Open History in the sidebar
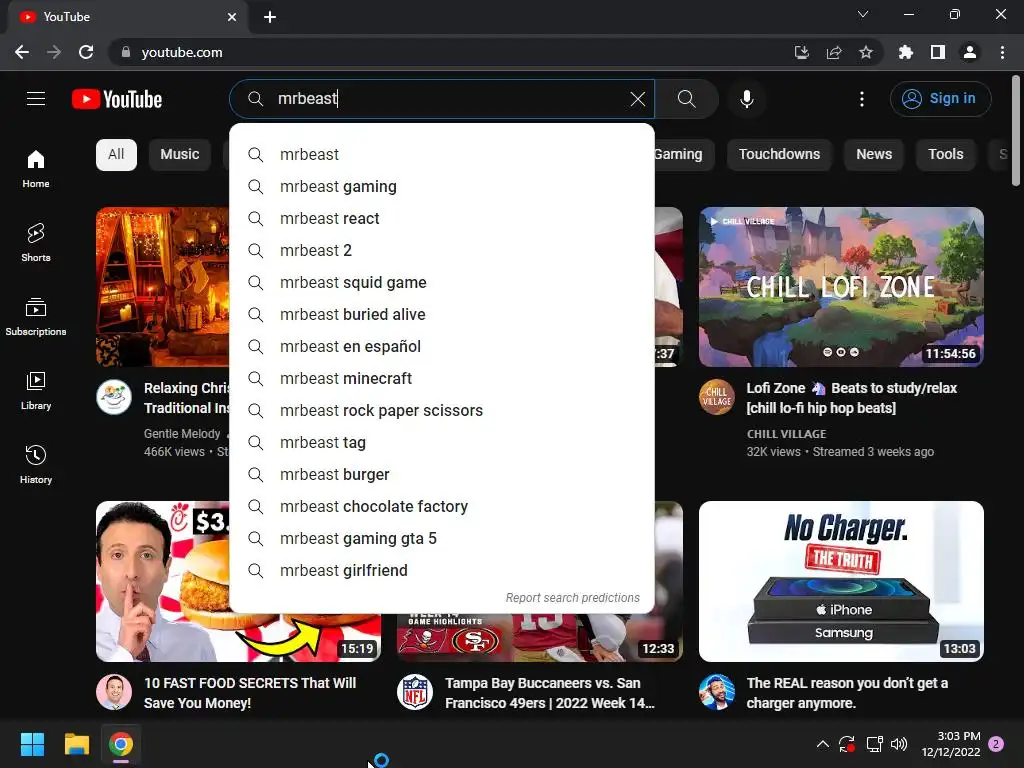The width and height of the screenshot is (1024, 768). [x=36, y=464]
